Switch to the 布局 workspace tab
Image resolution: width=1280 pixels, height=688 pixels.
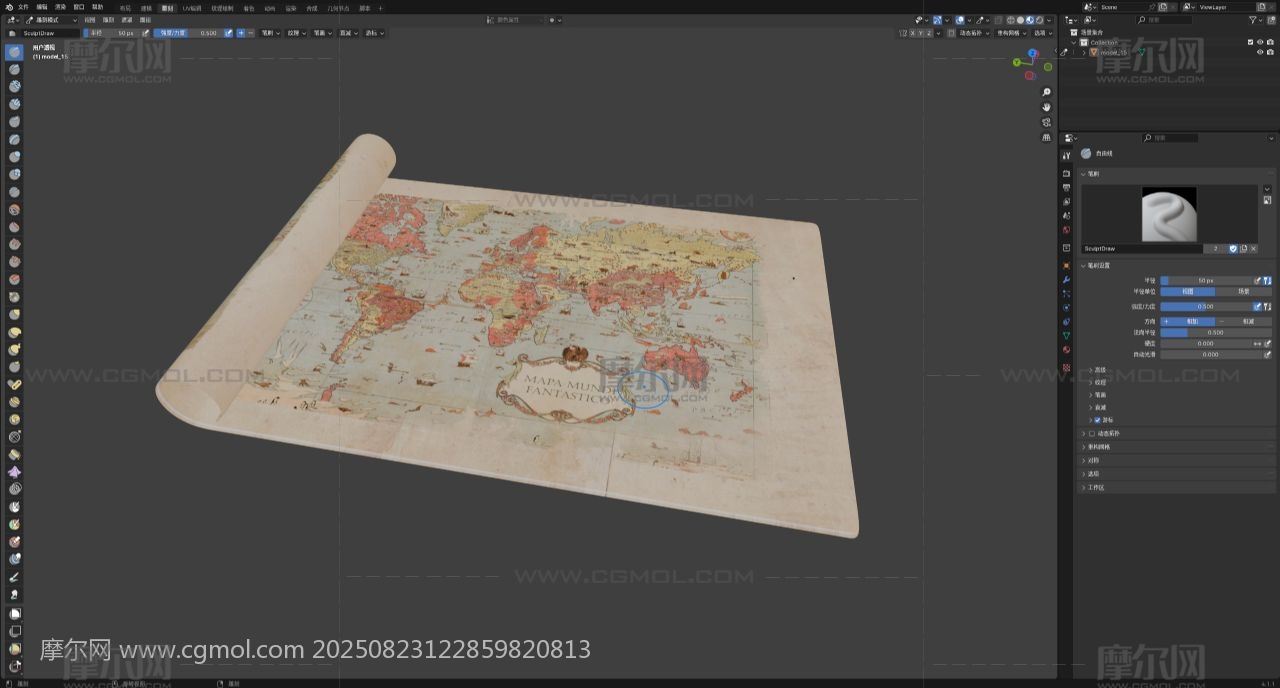(x=125, y=8)
